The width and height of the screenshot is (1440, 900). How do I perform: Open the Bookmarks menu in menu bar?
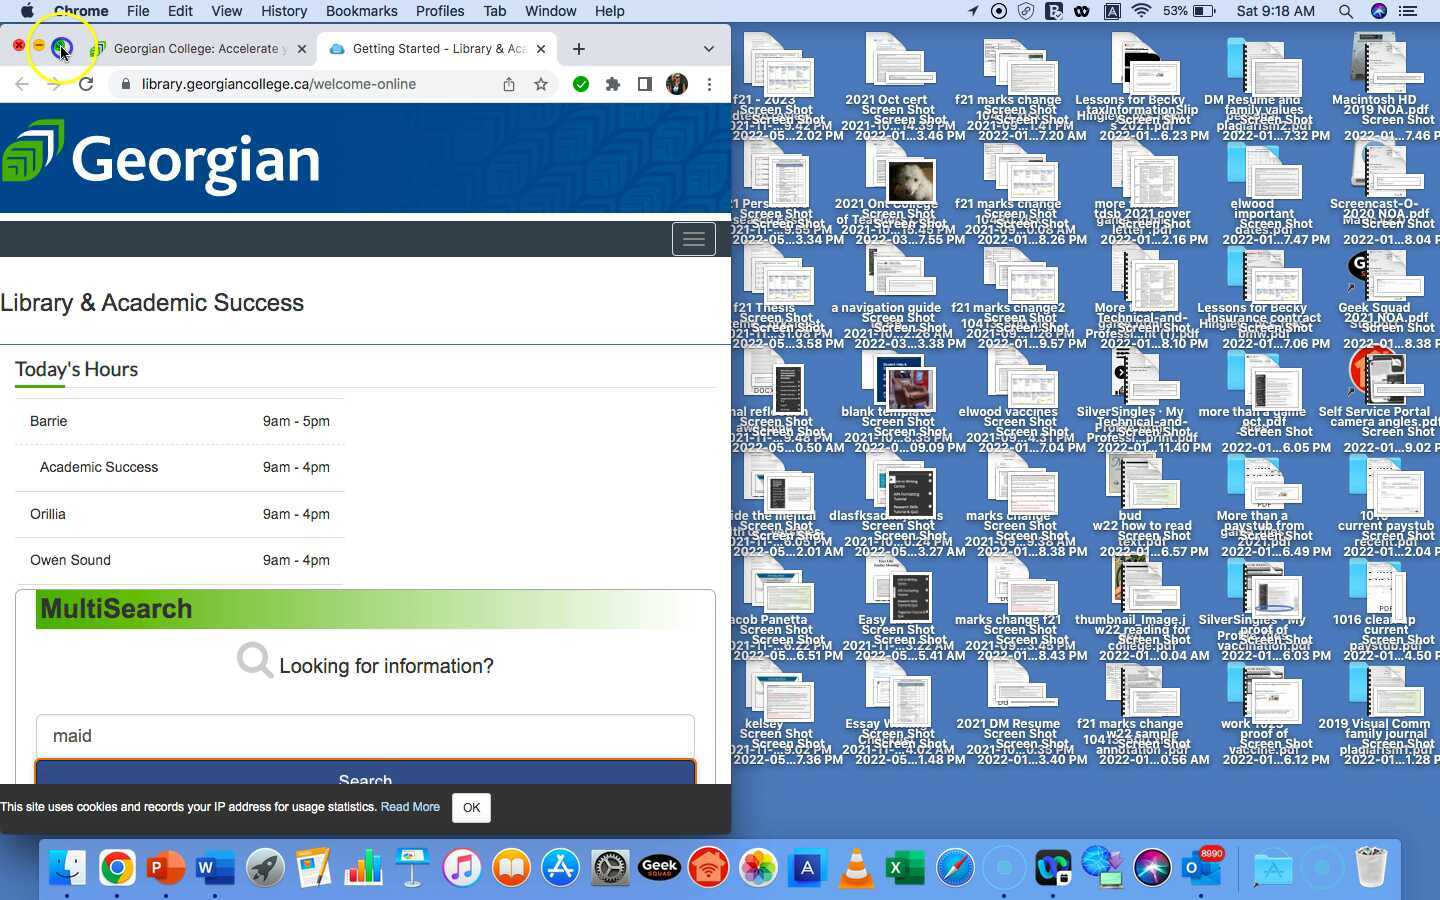[361, 11]
